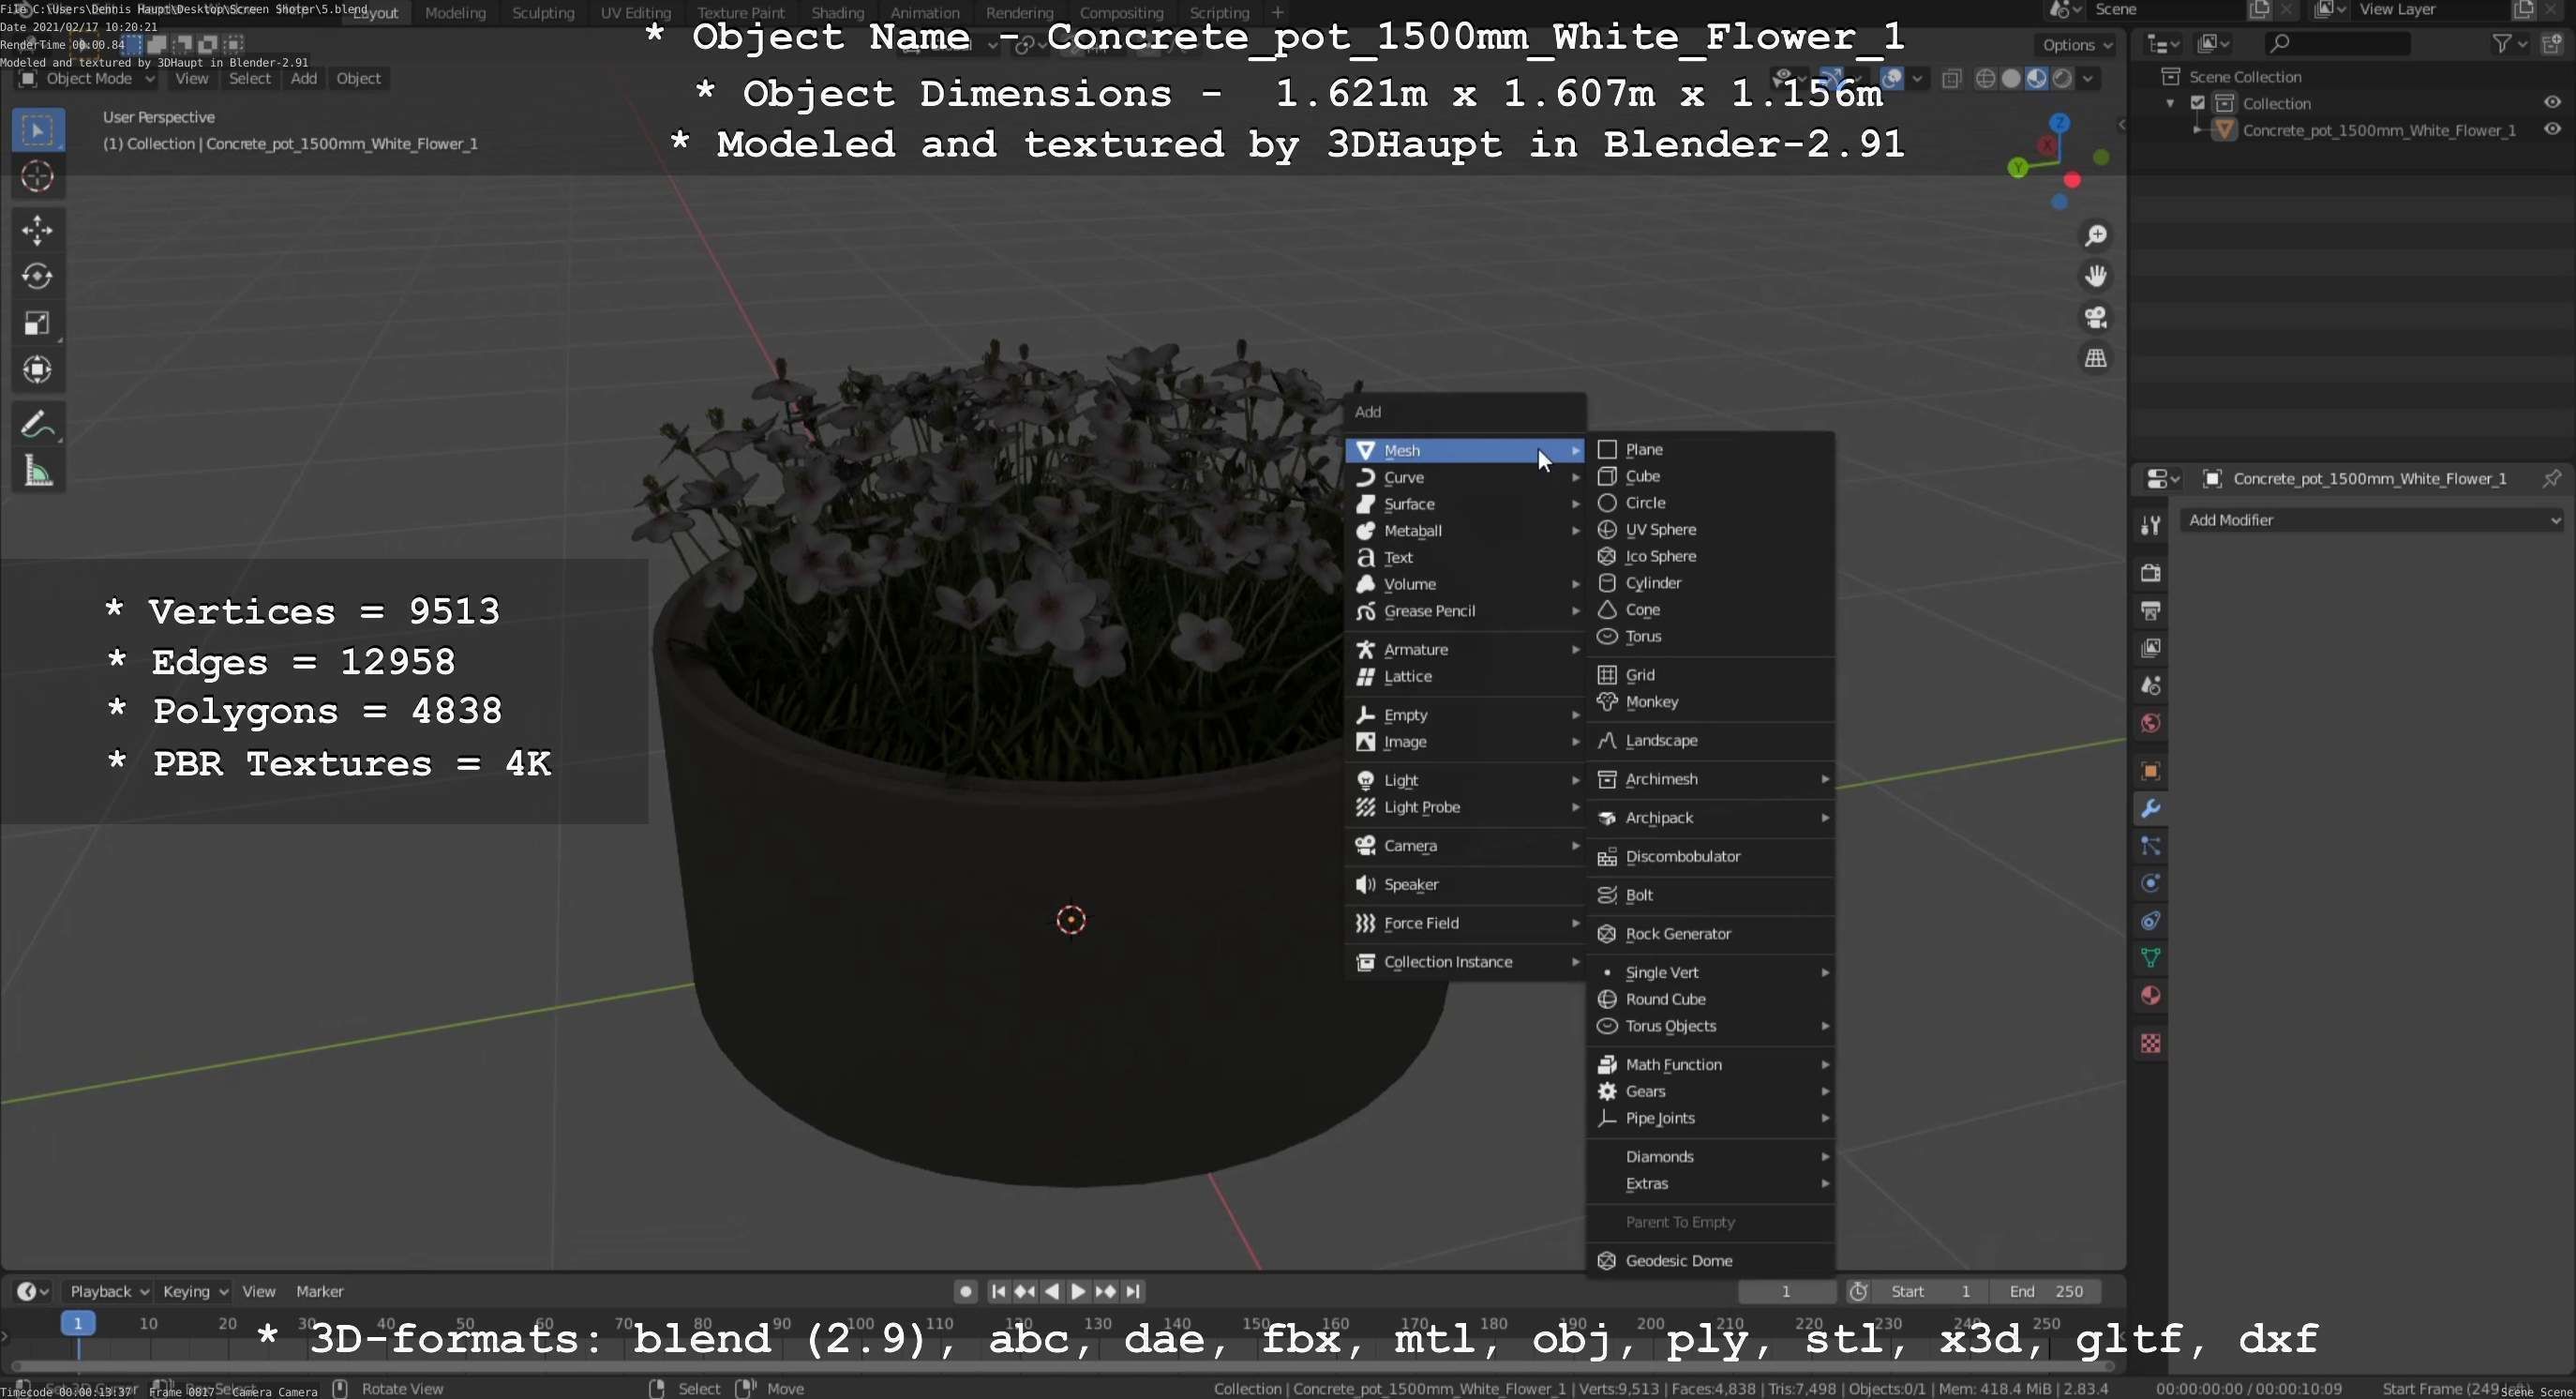
Task: Open the Modifier wrench properties tab
Action: coord(2150,809)
